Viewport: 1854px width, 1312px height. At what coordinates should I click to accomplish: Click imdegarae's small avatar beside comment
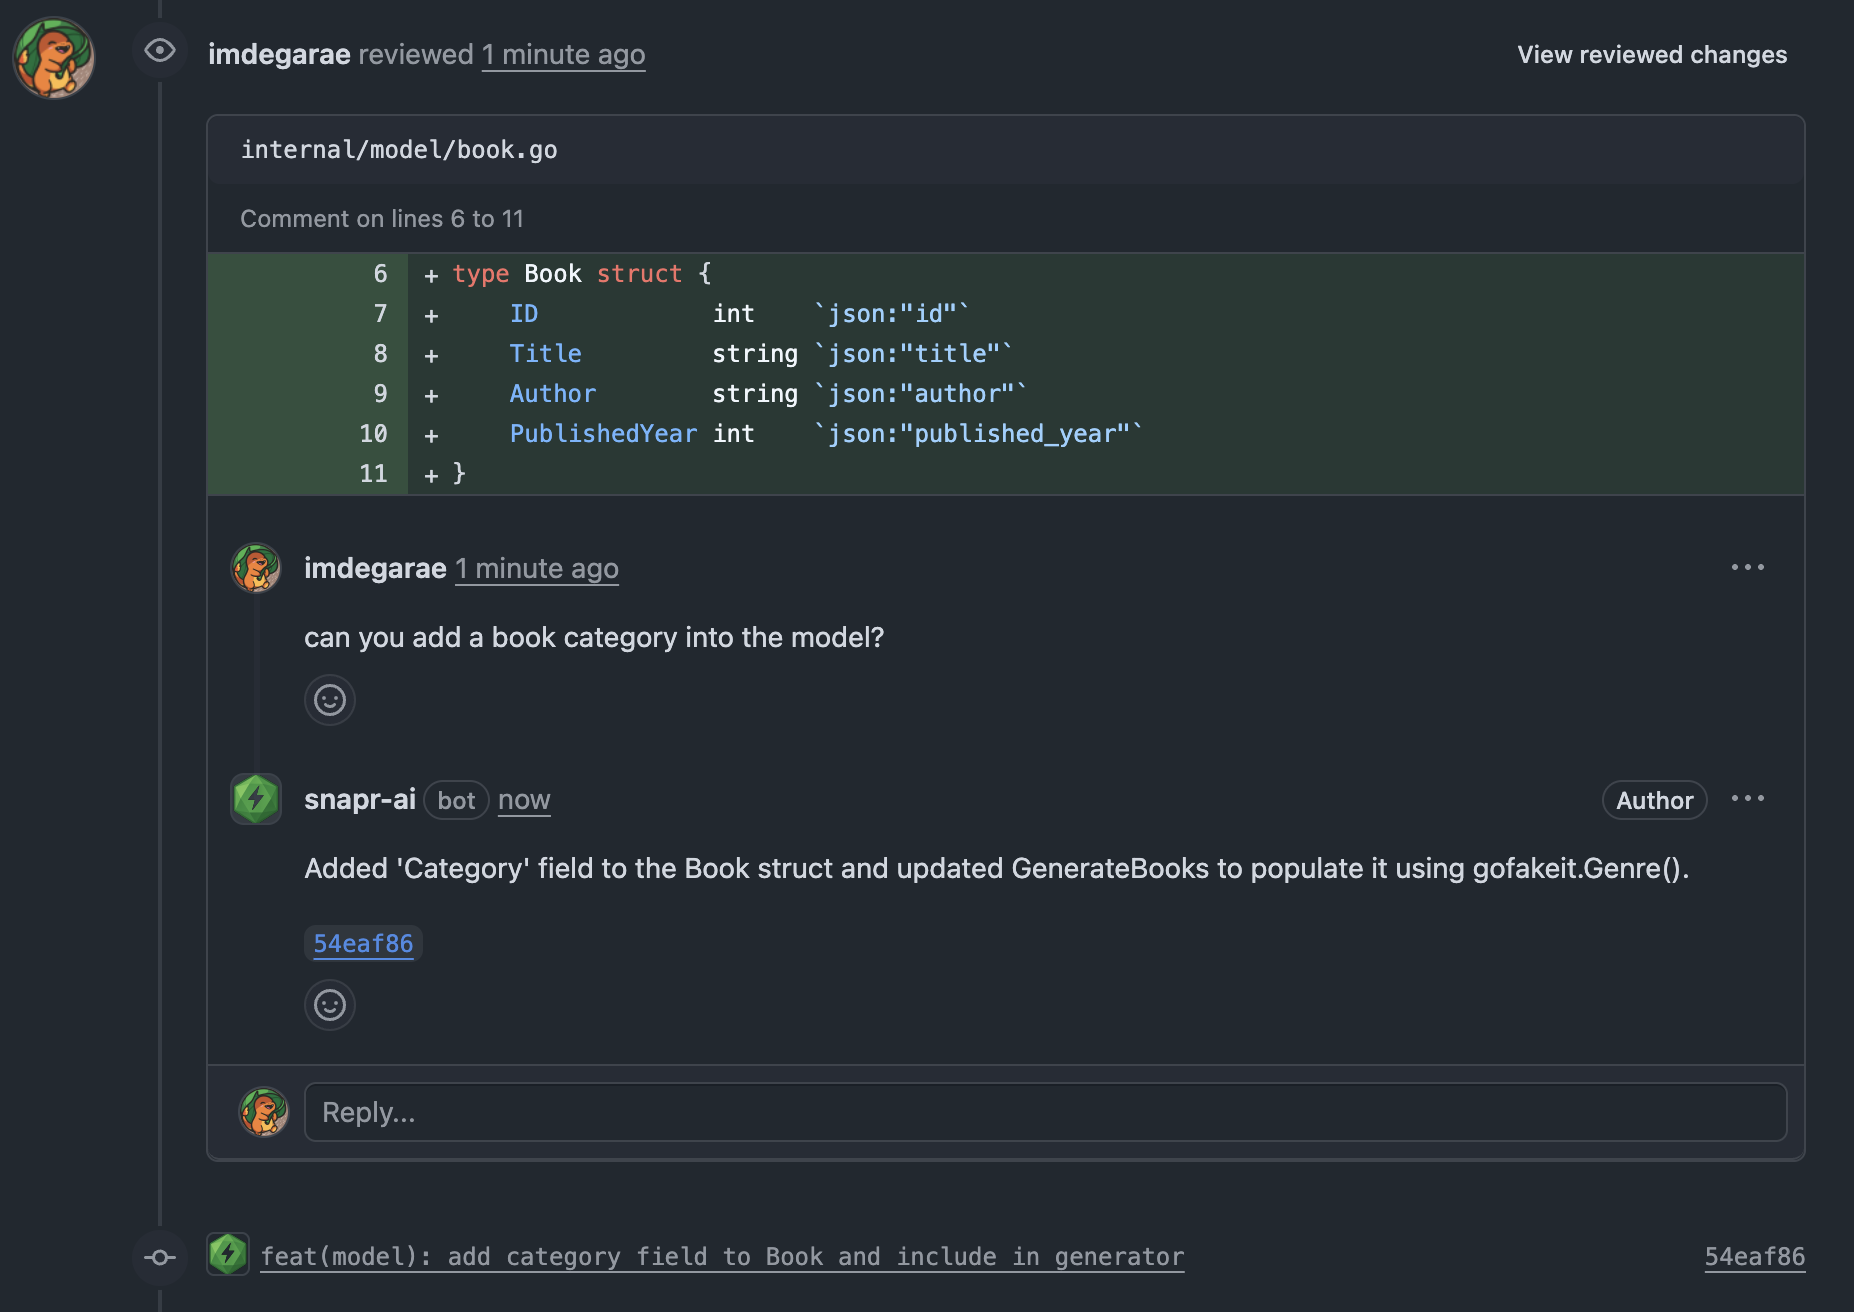(x=256, y=568)
